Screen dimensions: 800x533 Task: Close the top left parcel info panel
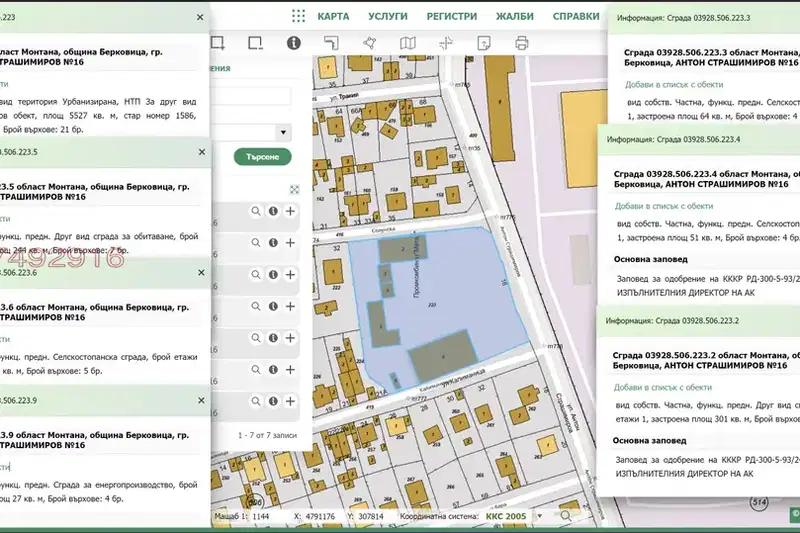pyautogui.click(x=200, y=17)
